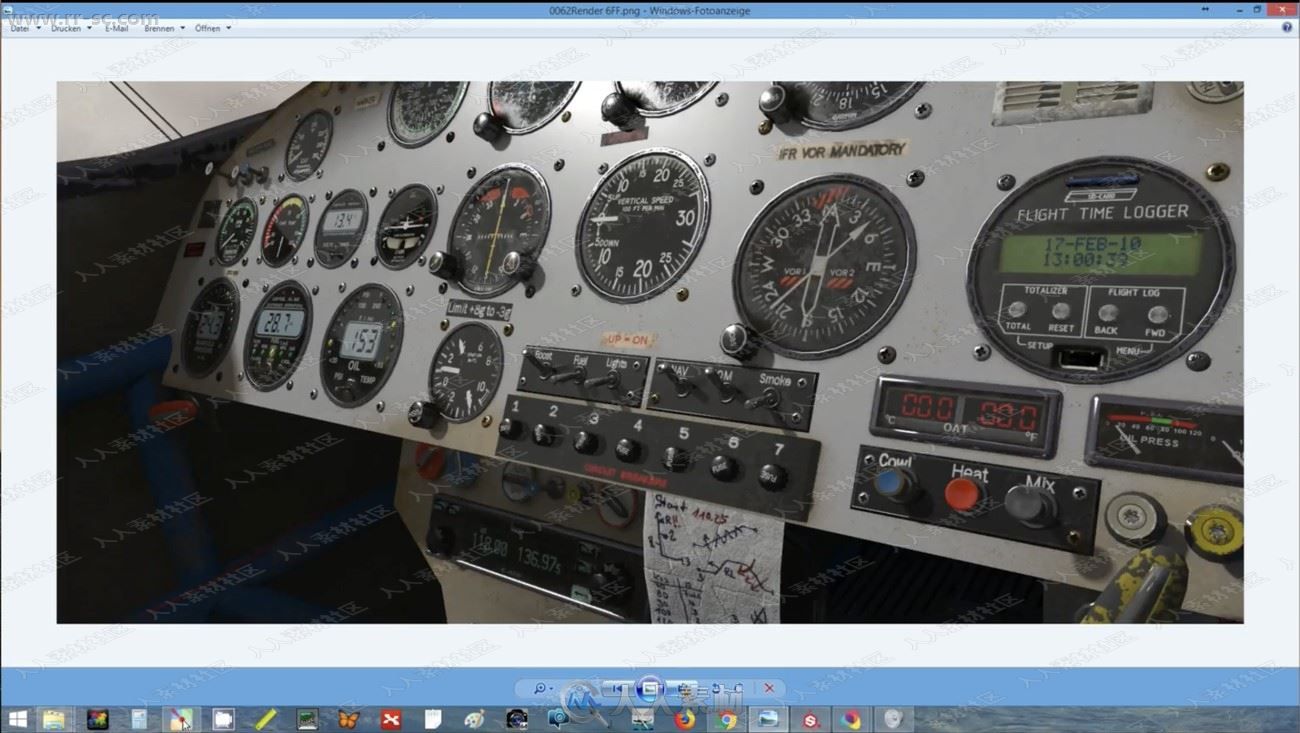Launch Google Chrome from the taskbar
This screenshot has width=1300, height=733.
coord(727,719)
